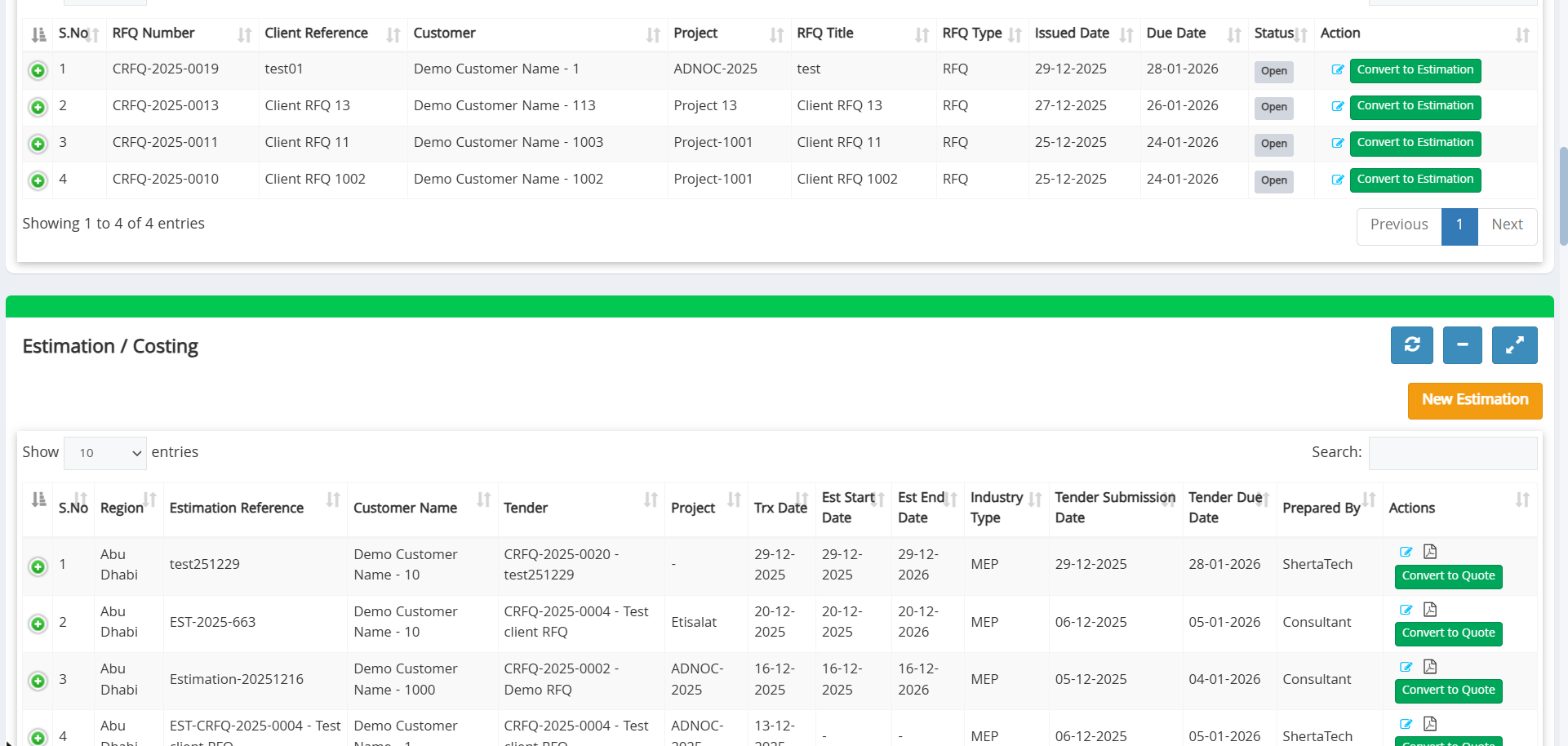
Task: Sort estimations by Estimation Reference
Action: point(255,508)
